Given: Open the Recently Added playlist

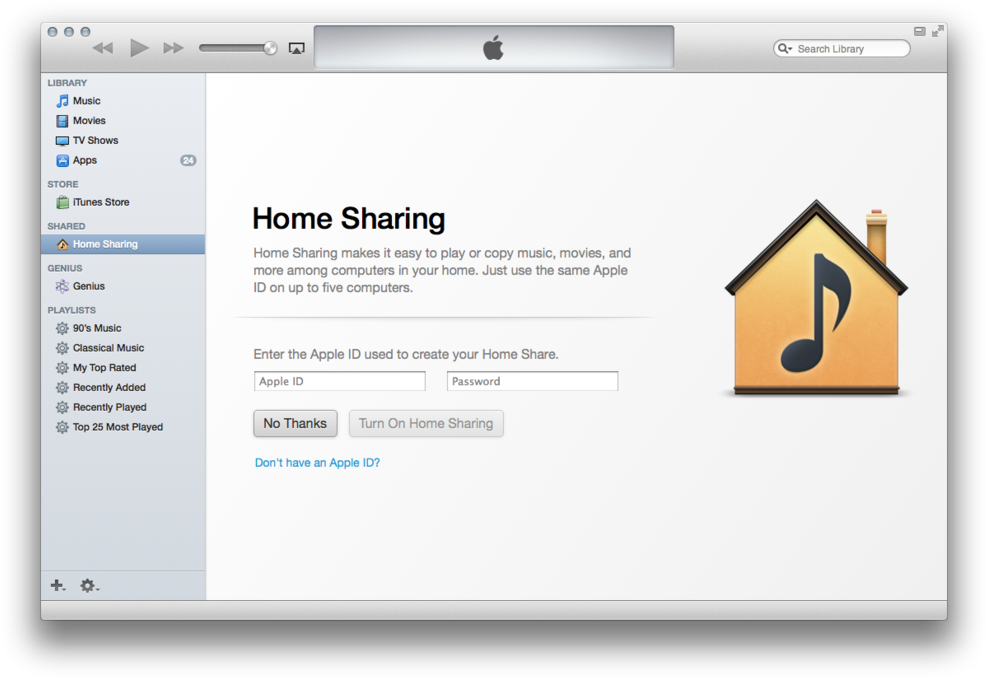Looking at the screenshot, I should coord(123,388).
